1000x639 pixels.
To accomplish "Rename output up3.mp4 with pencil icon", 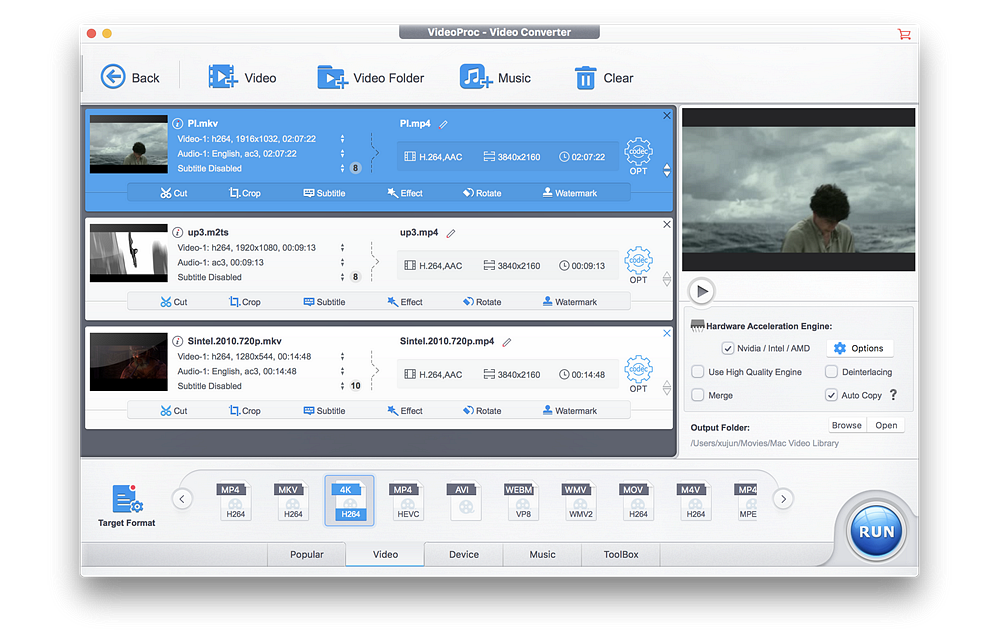I will coord(451,233).
